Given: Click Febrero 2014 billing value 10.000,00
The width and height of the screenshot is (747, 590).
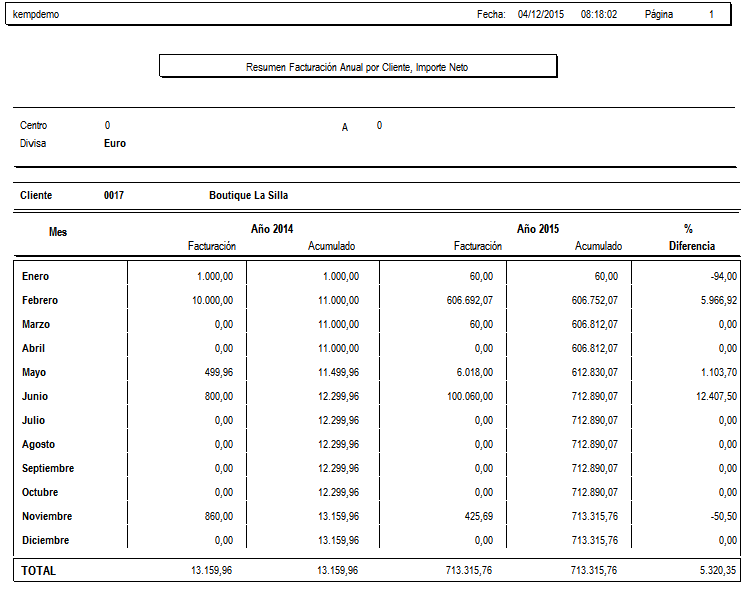Looking at the screenshot, I should click(x=212, y=300).
